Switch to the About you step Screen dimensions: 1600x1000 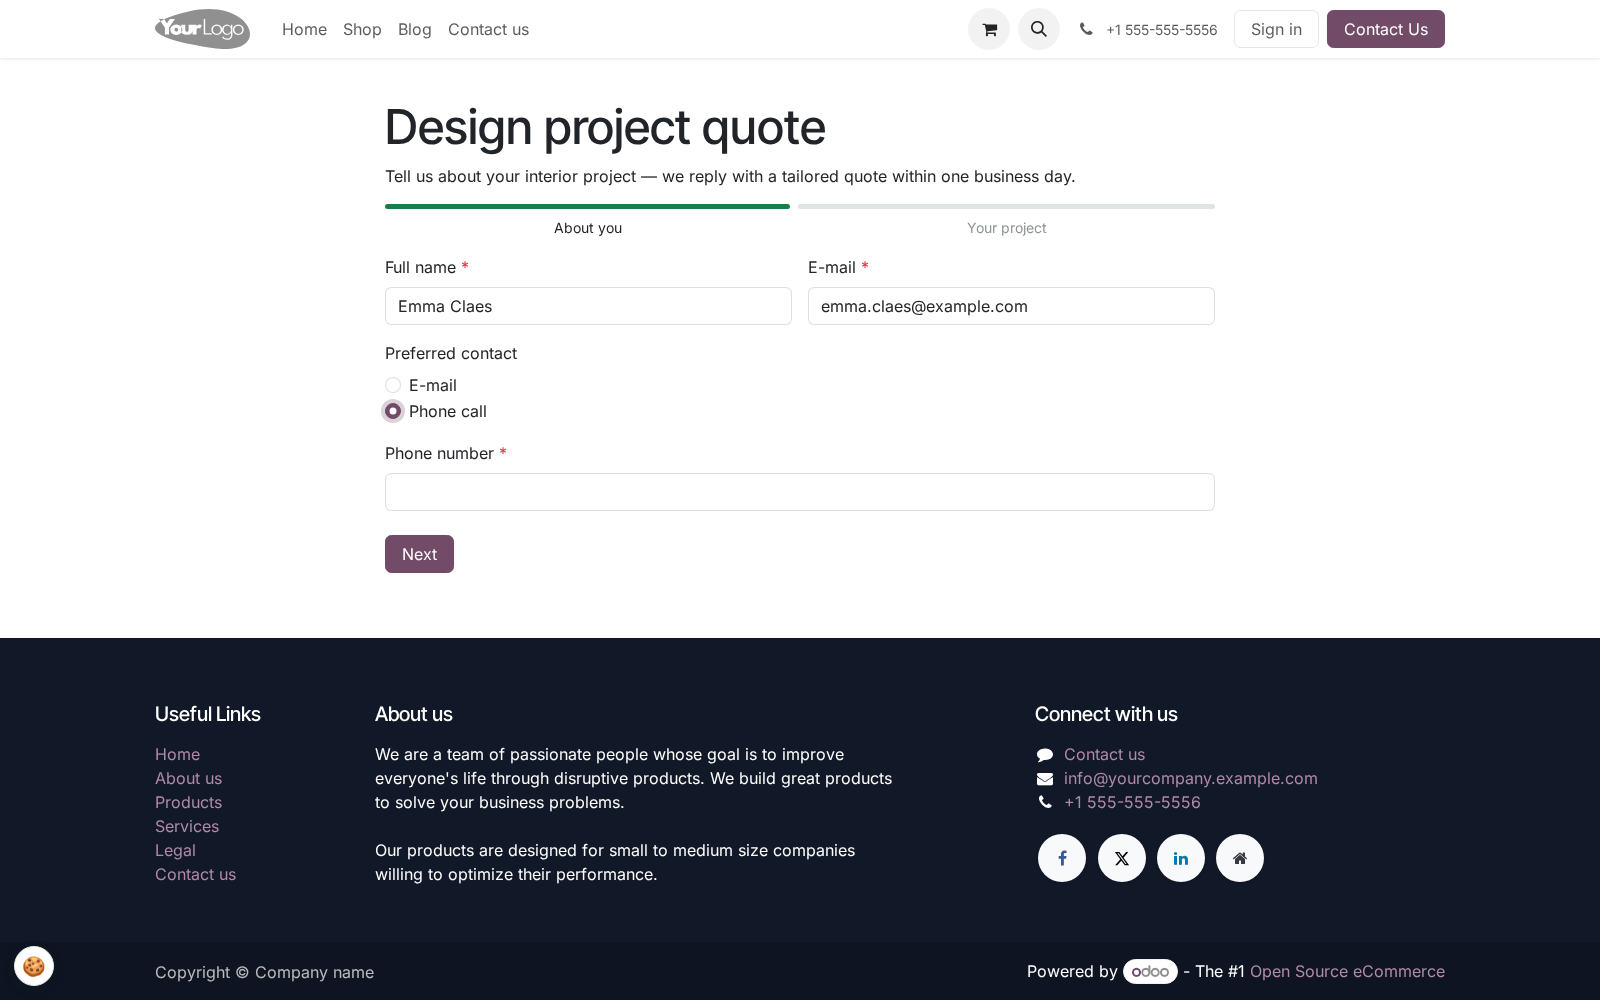[588, 228]
